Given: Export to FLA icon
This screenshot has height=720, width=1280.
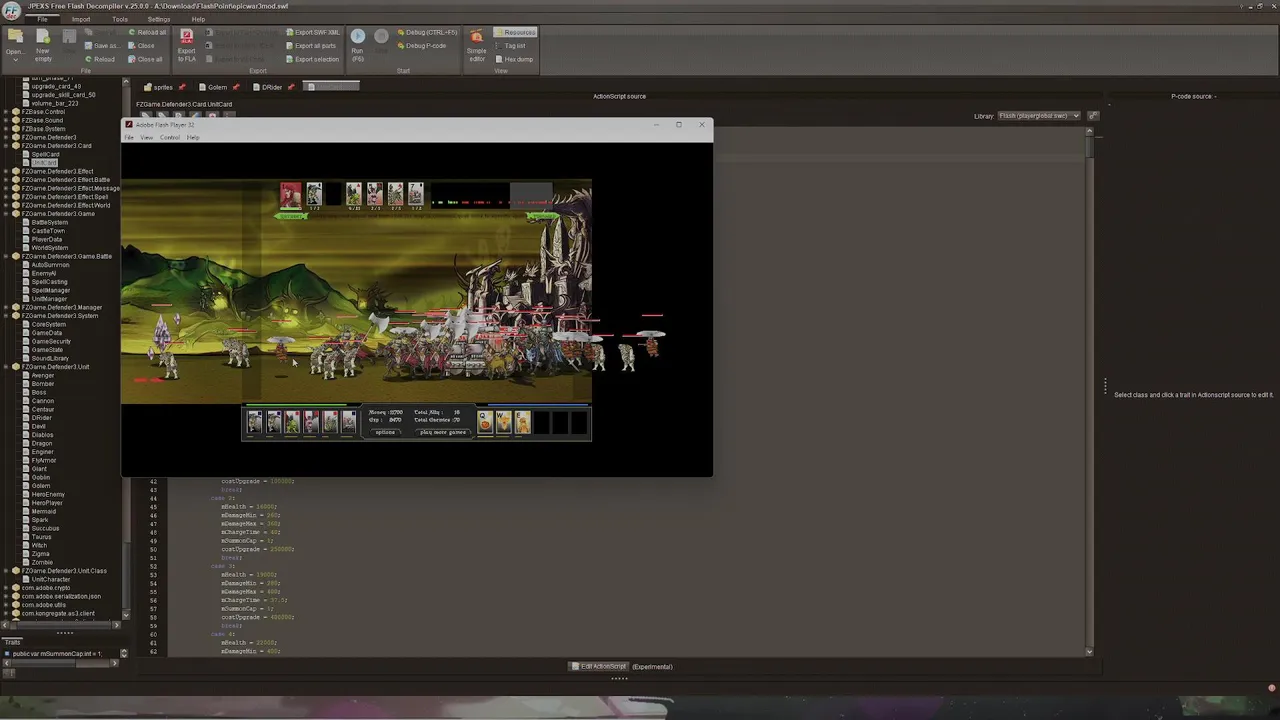Looking at the screenshot, I should 187,46.
